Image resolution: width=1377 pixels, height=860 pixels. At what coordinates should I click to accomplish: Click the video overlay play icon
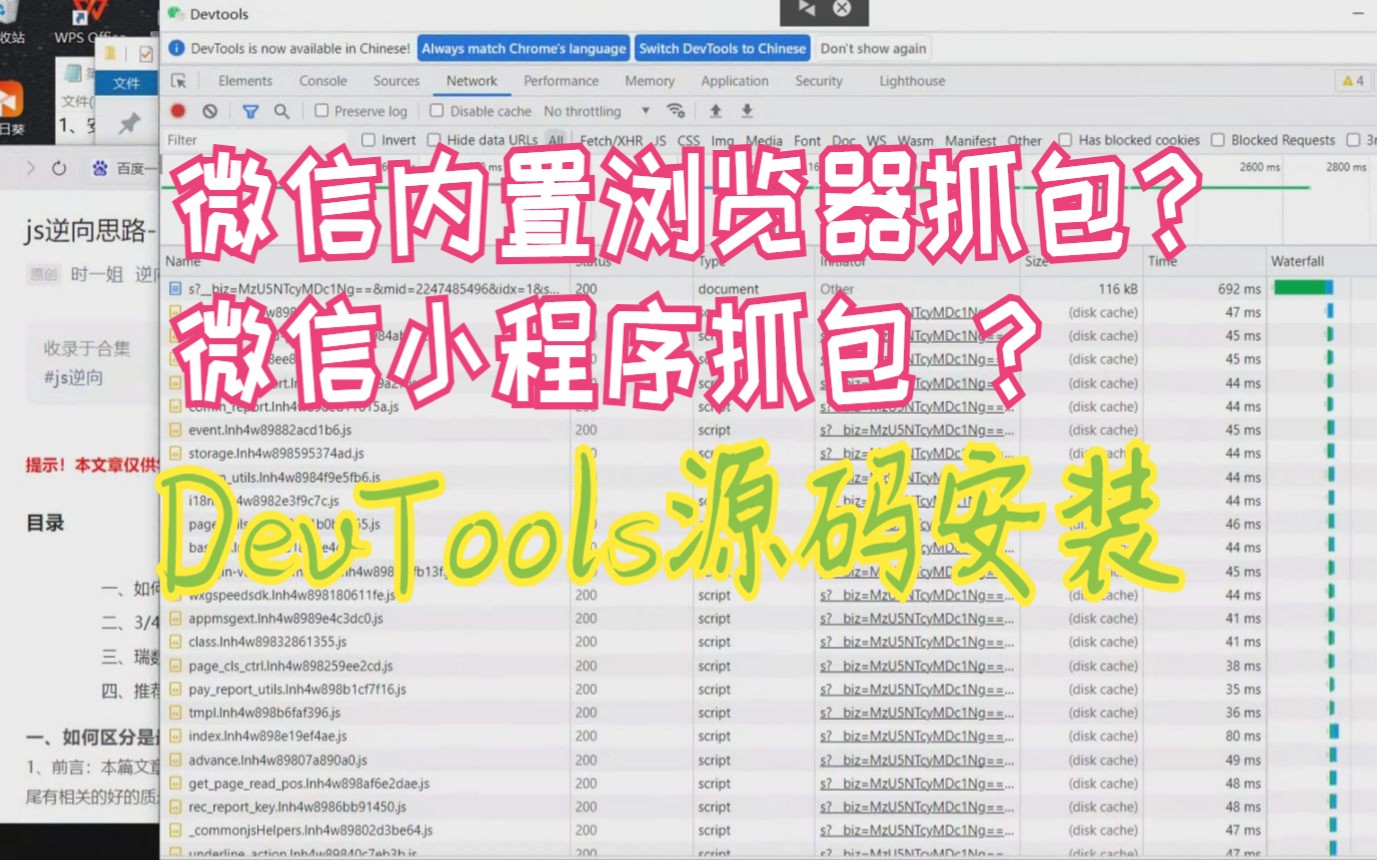[x=806, y=8]
